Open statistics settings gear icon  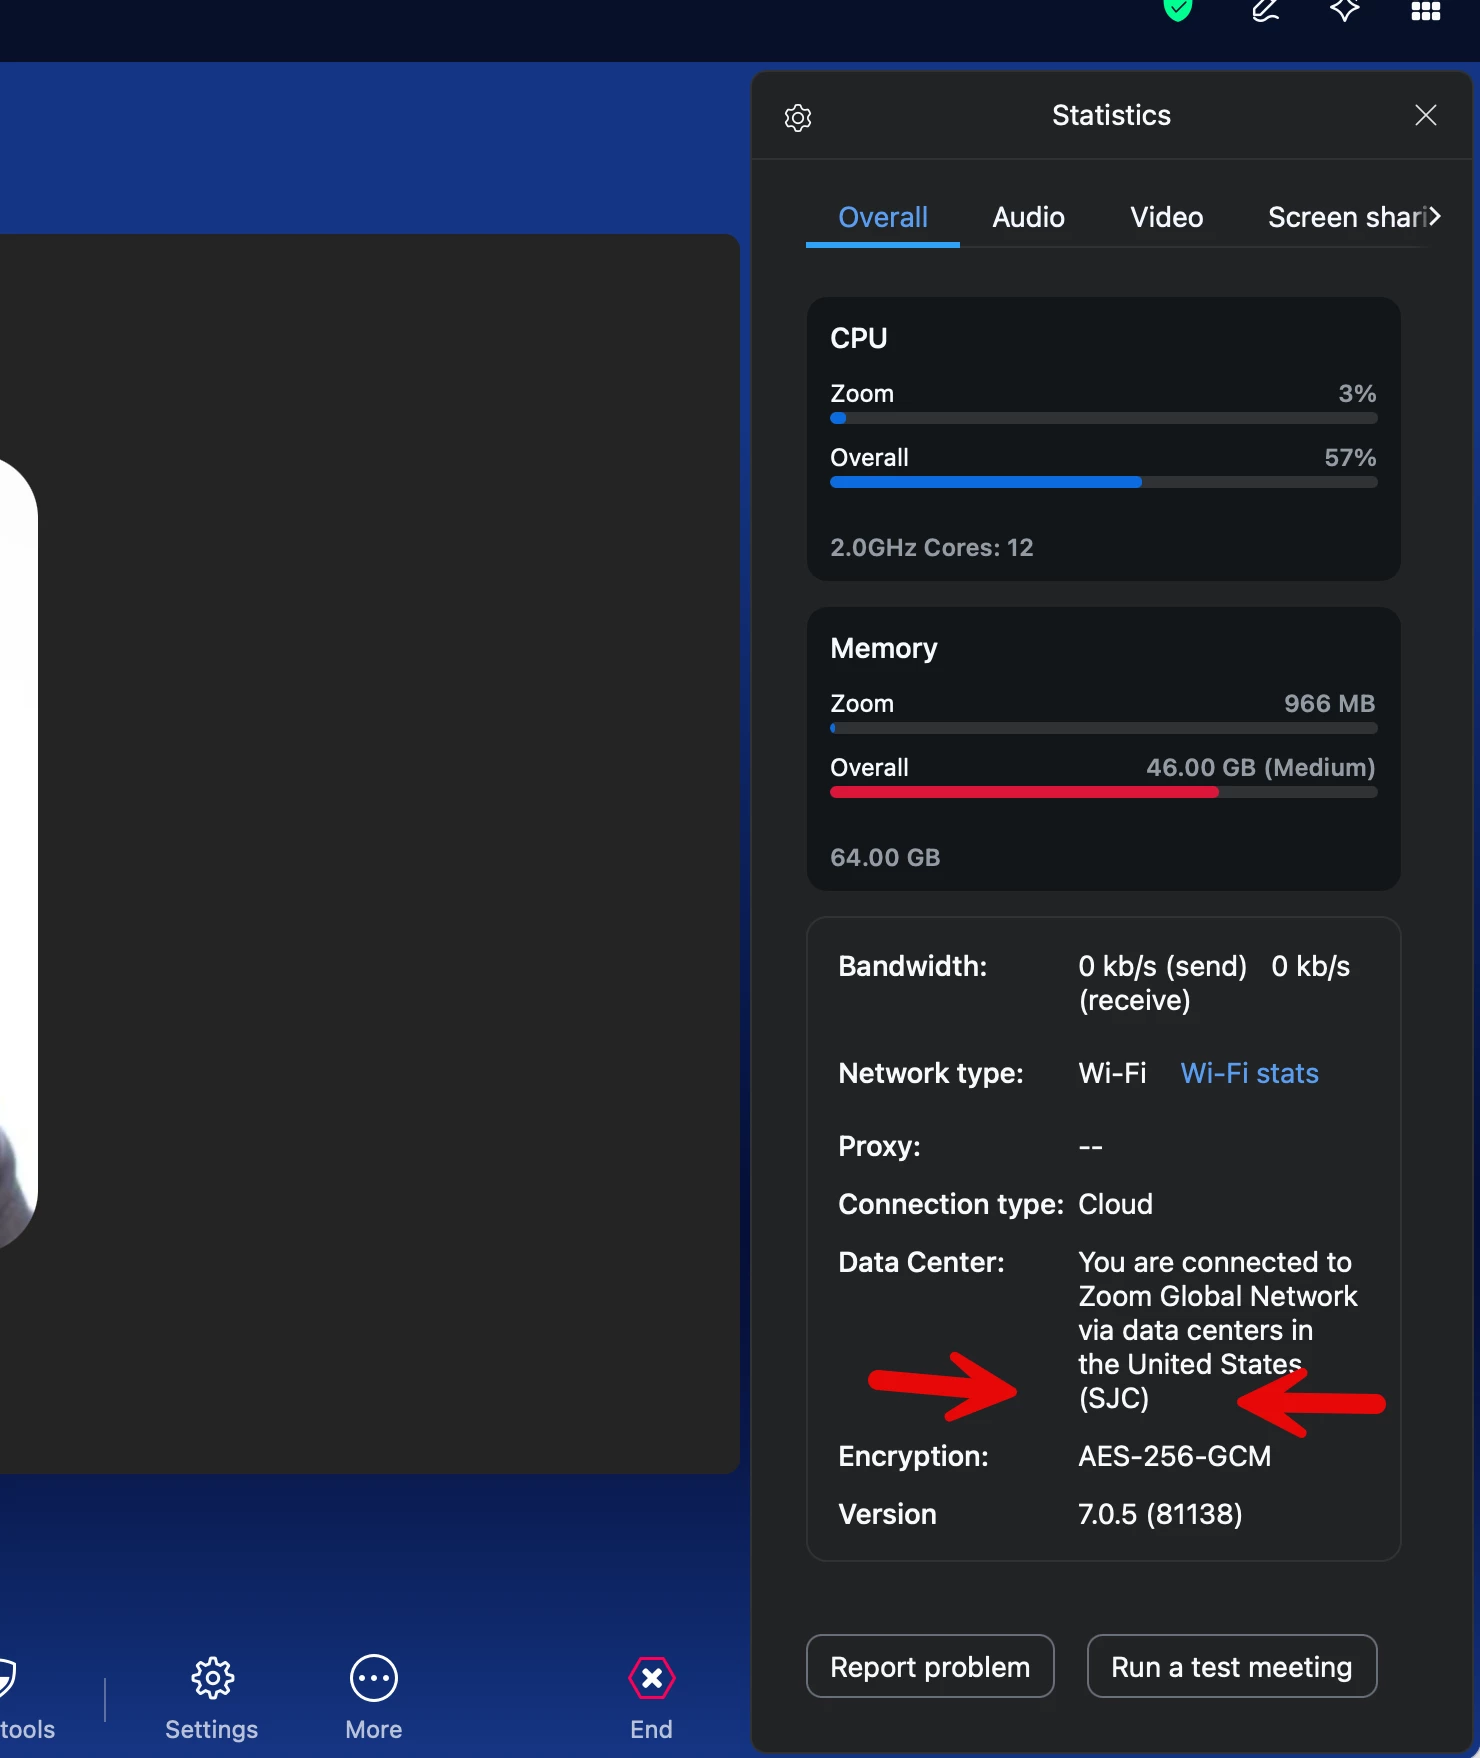pyautogui.click(x=798, y=117)
